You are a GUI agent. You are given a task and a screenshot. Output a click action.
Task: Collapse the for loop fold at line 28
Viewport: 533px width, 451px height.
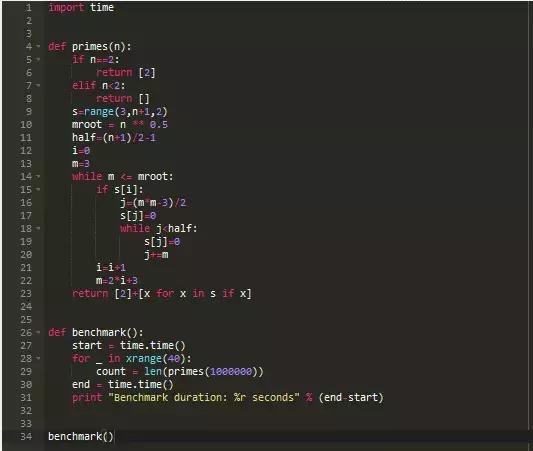point(38,358)
